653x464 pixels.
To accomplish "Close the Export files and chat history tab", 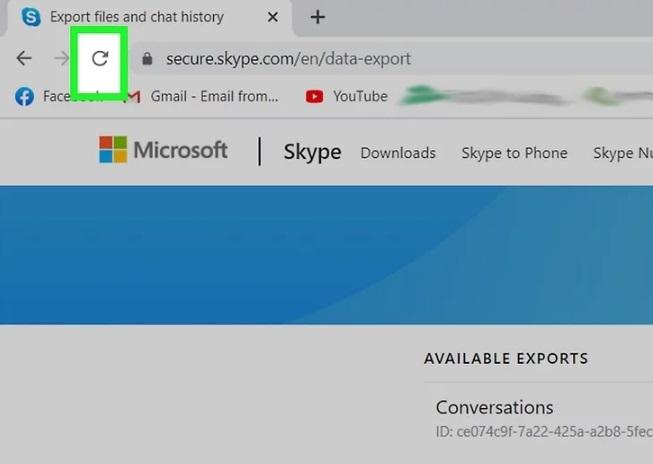I will point(273,17).
